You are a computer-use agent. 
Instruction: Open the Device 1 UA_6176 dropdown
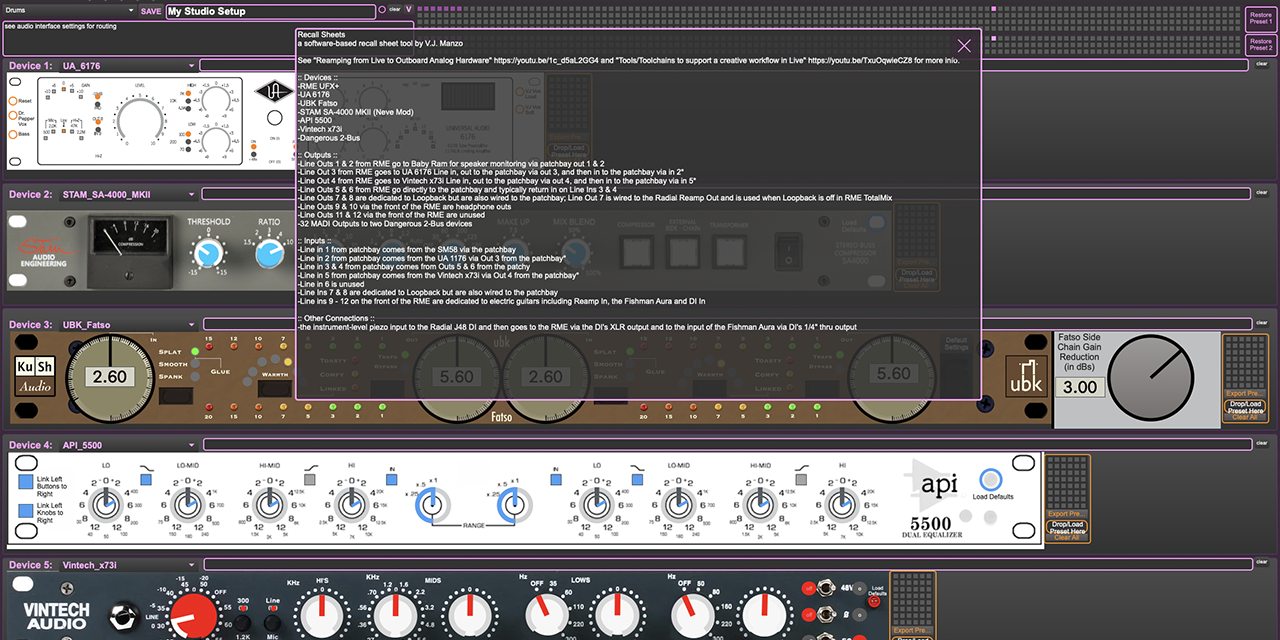tap(192, 66)
